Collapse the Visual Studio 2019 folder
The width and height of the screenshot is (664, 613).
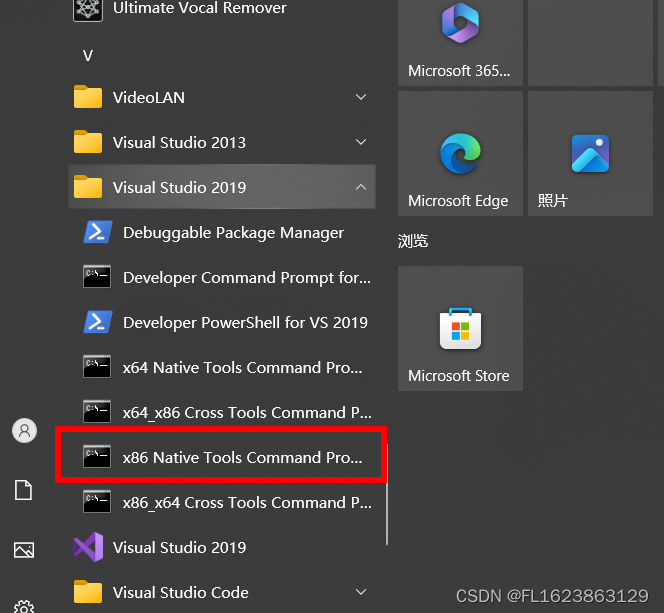click(221, 187)
